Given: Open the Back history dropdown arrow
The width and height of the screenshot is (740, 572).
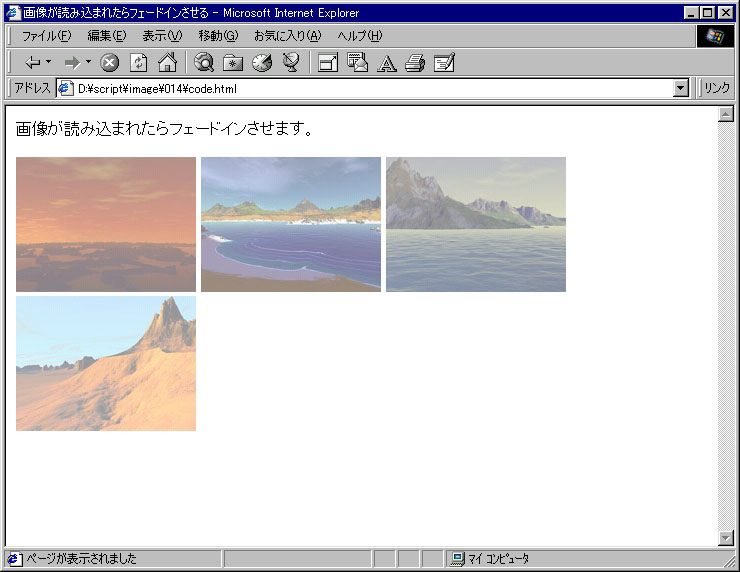Looking at the screenshot, I should (48, 62).
